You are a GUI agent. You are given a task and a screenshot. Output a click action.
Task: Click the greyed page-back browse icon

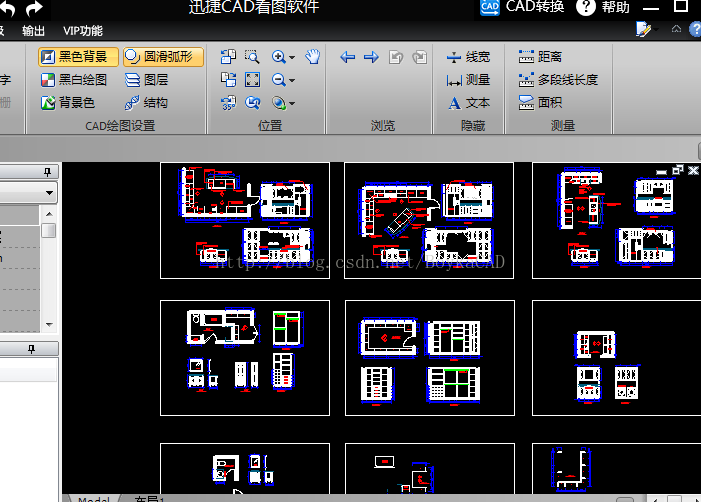396,57
